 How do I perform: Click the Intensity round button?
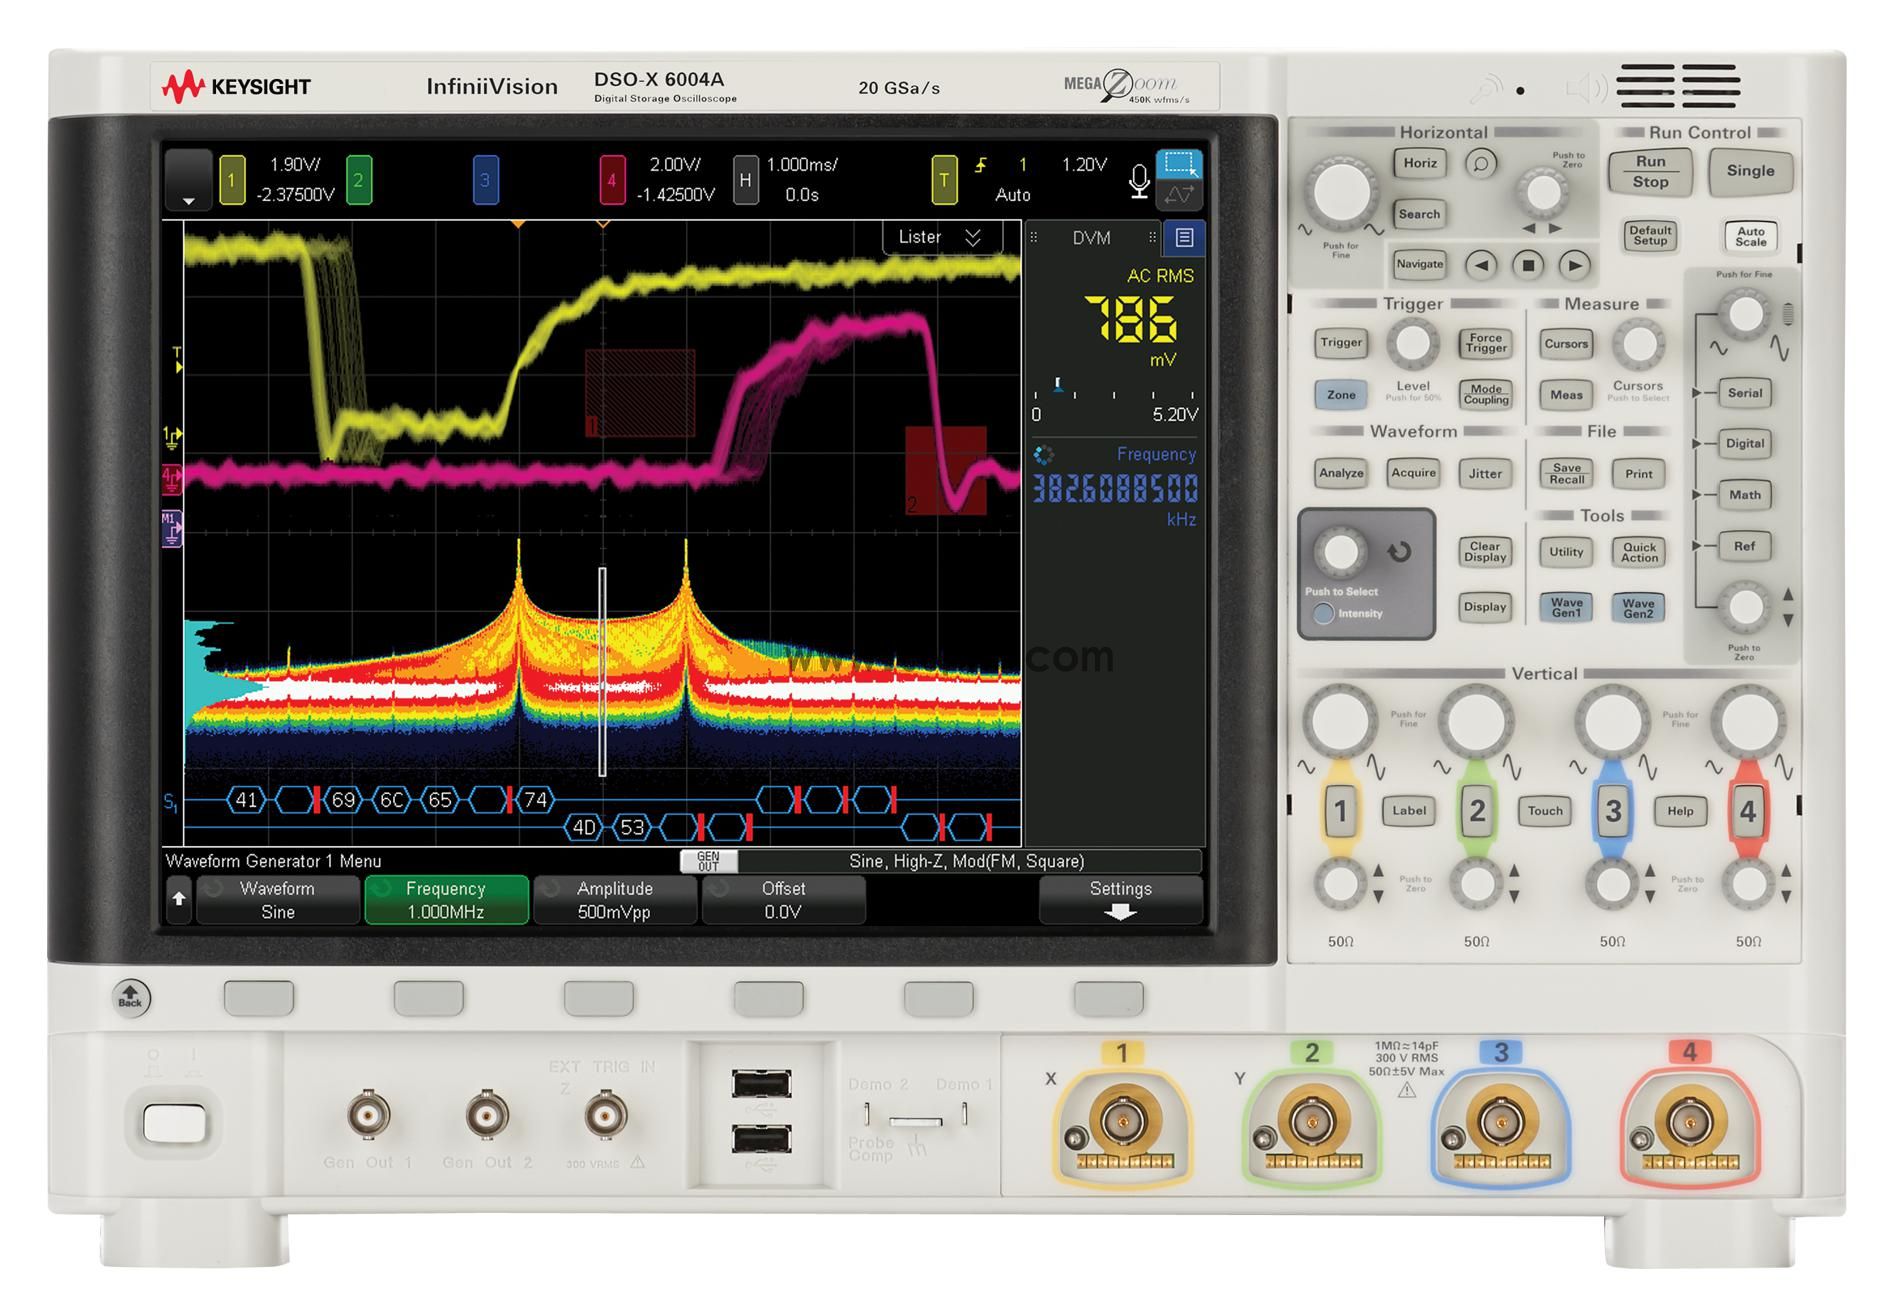click(1323, 614)
